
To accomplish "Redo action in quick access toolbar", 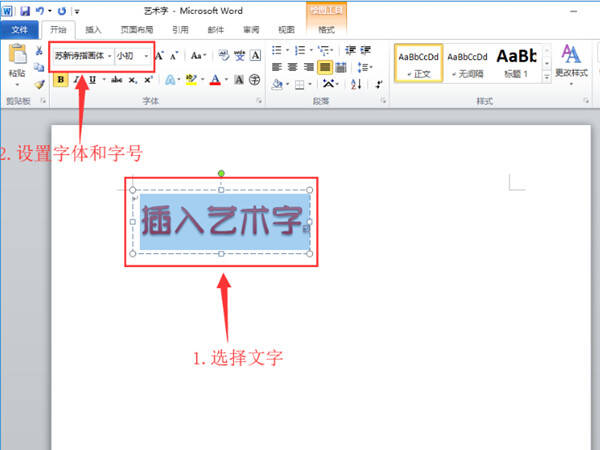I will (62, 11).
